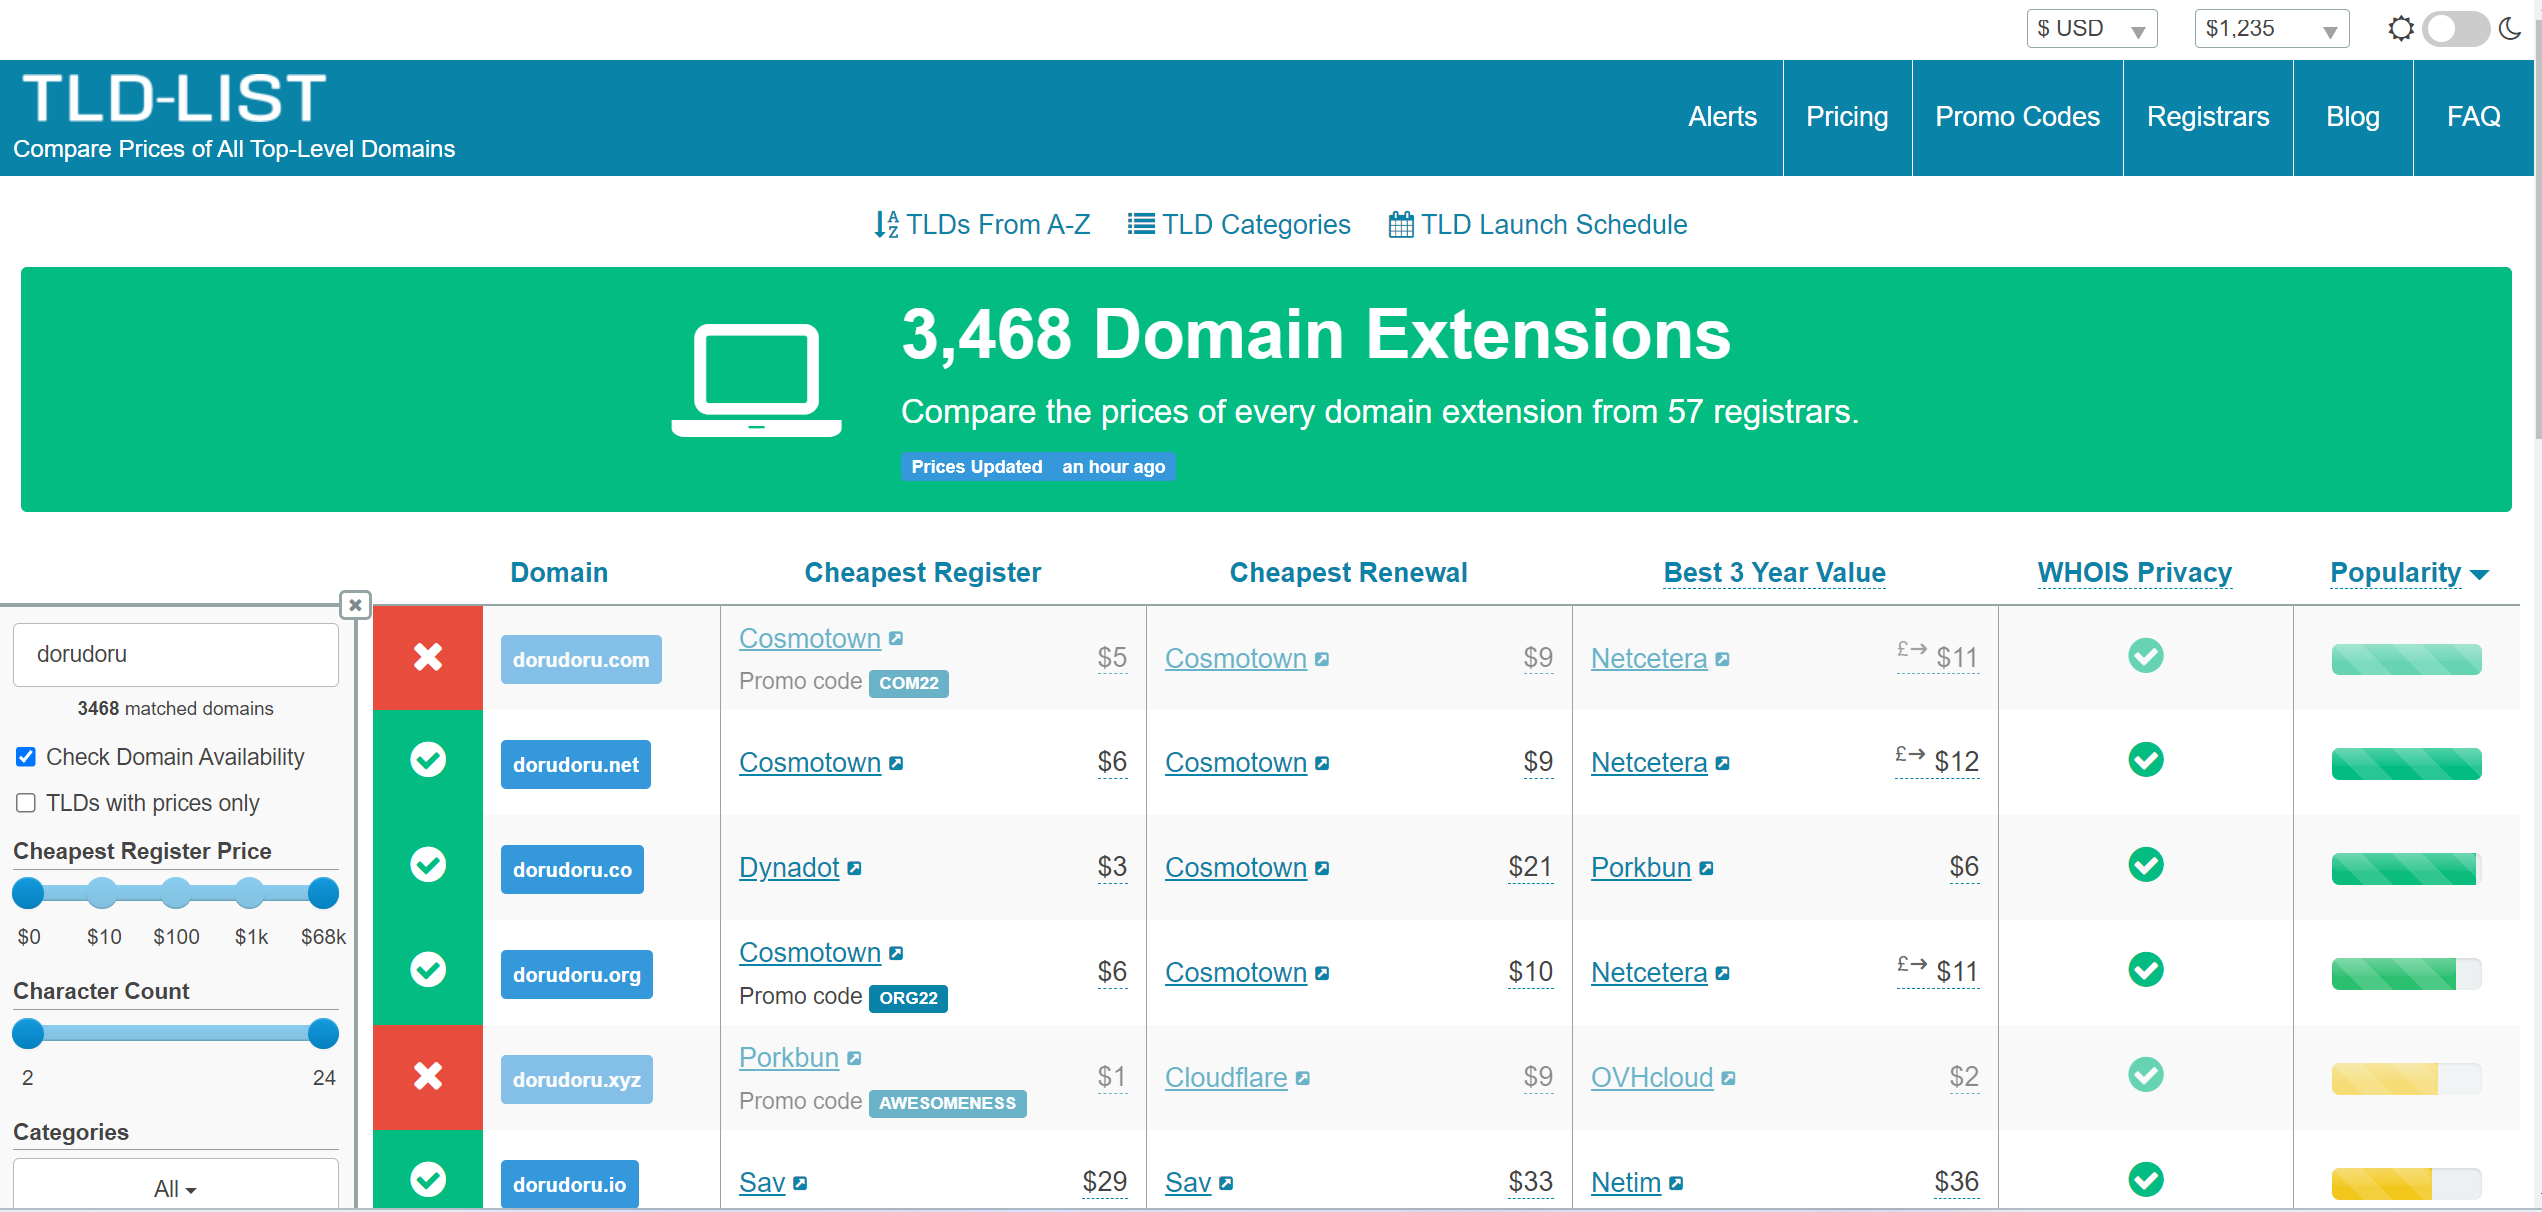Viewport: 2542px width, 1212px height.
Task: Open the dorudoru.org domain button
Action: (x=577, y=975)
